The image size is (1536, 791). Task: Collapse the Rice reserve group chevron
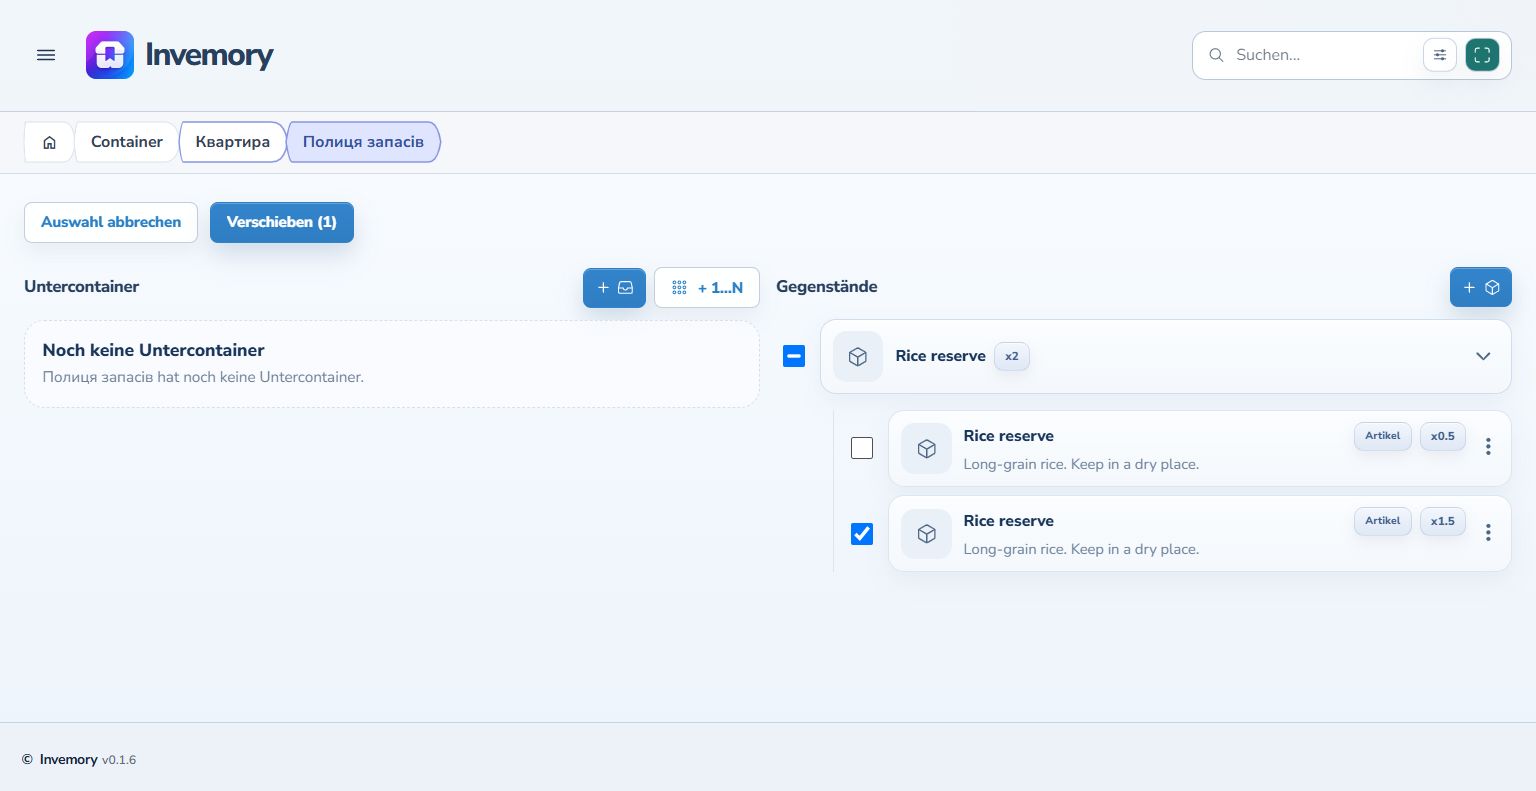tap(1483, 356)
